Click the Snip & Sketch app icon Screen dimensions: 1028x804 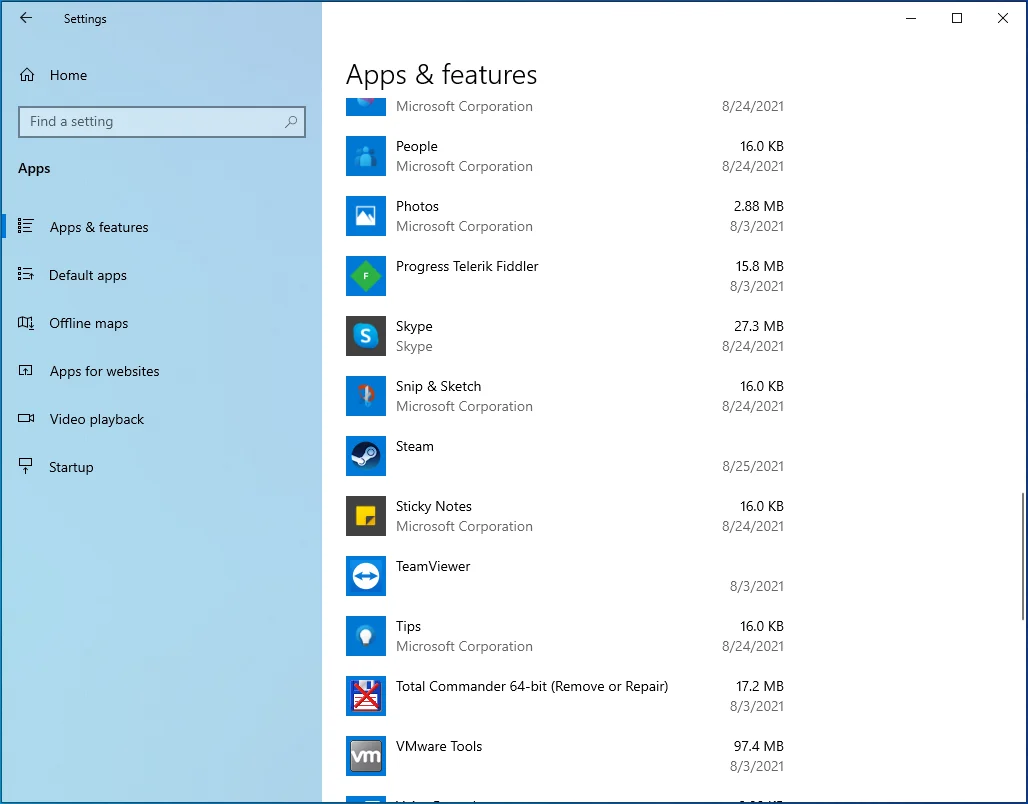(x=366, y=396)
